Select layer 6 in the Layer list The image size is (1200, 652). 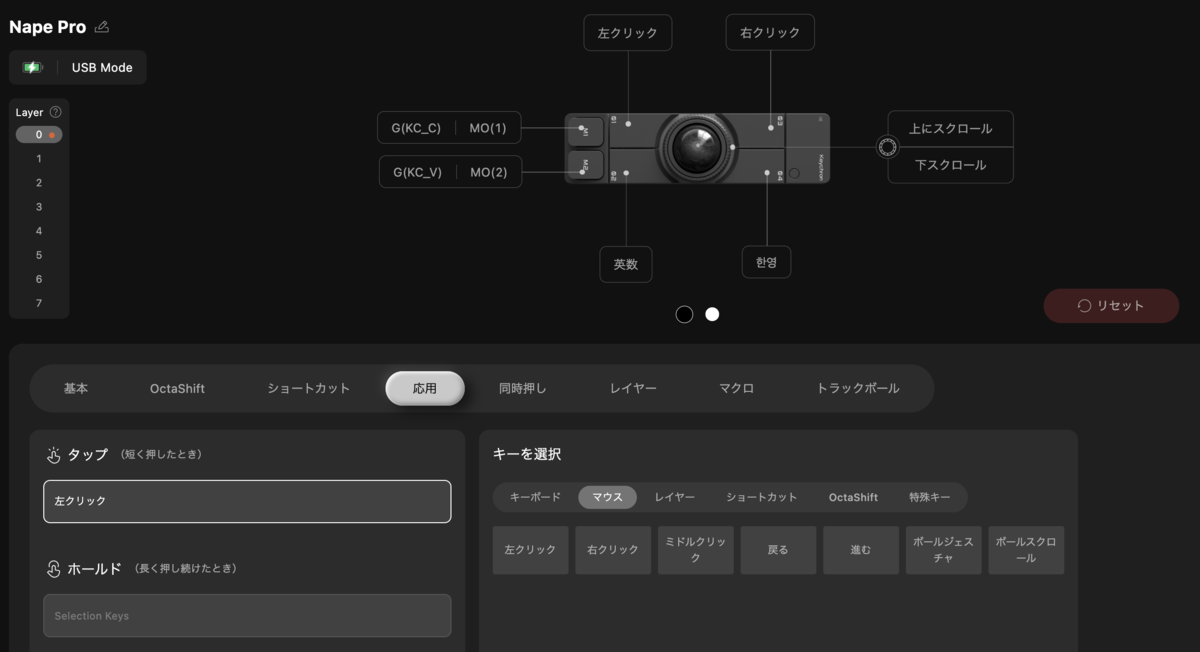(39, 279)
